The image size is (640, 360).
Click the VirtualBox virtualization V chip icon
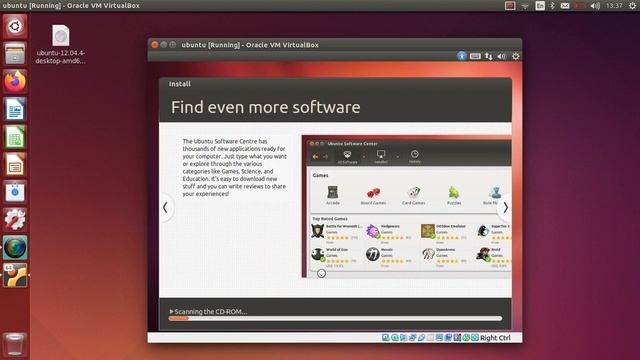[x=457, y=338]
